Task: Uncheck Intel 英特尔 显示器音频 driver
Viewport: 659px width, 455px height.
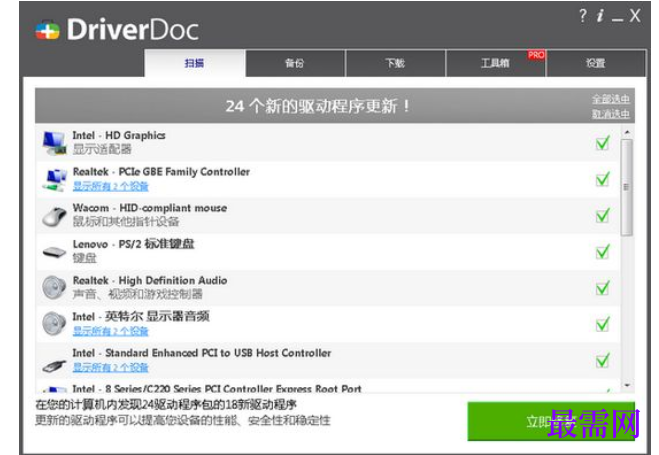Action: click(603, 324)
